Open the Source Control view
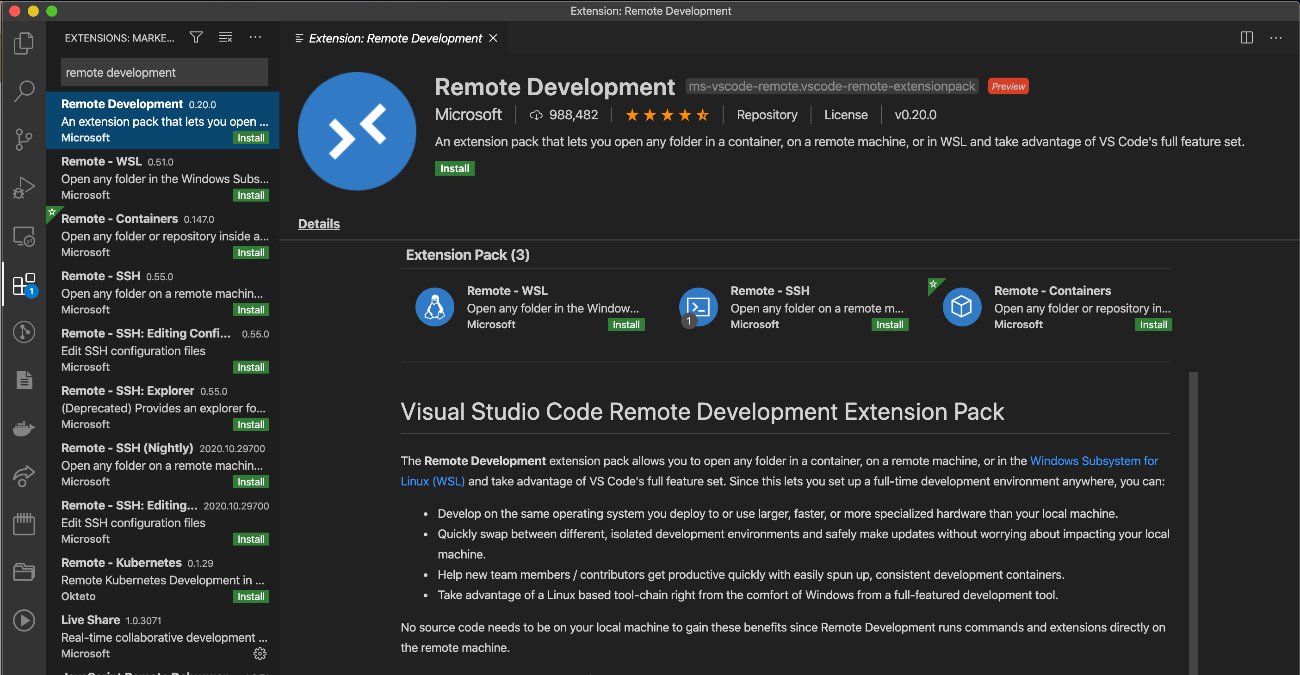This screenshot has width=1300, height=675. pyautogui.click(x=23, y=140)
